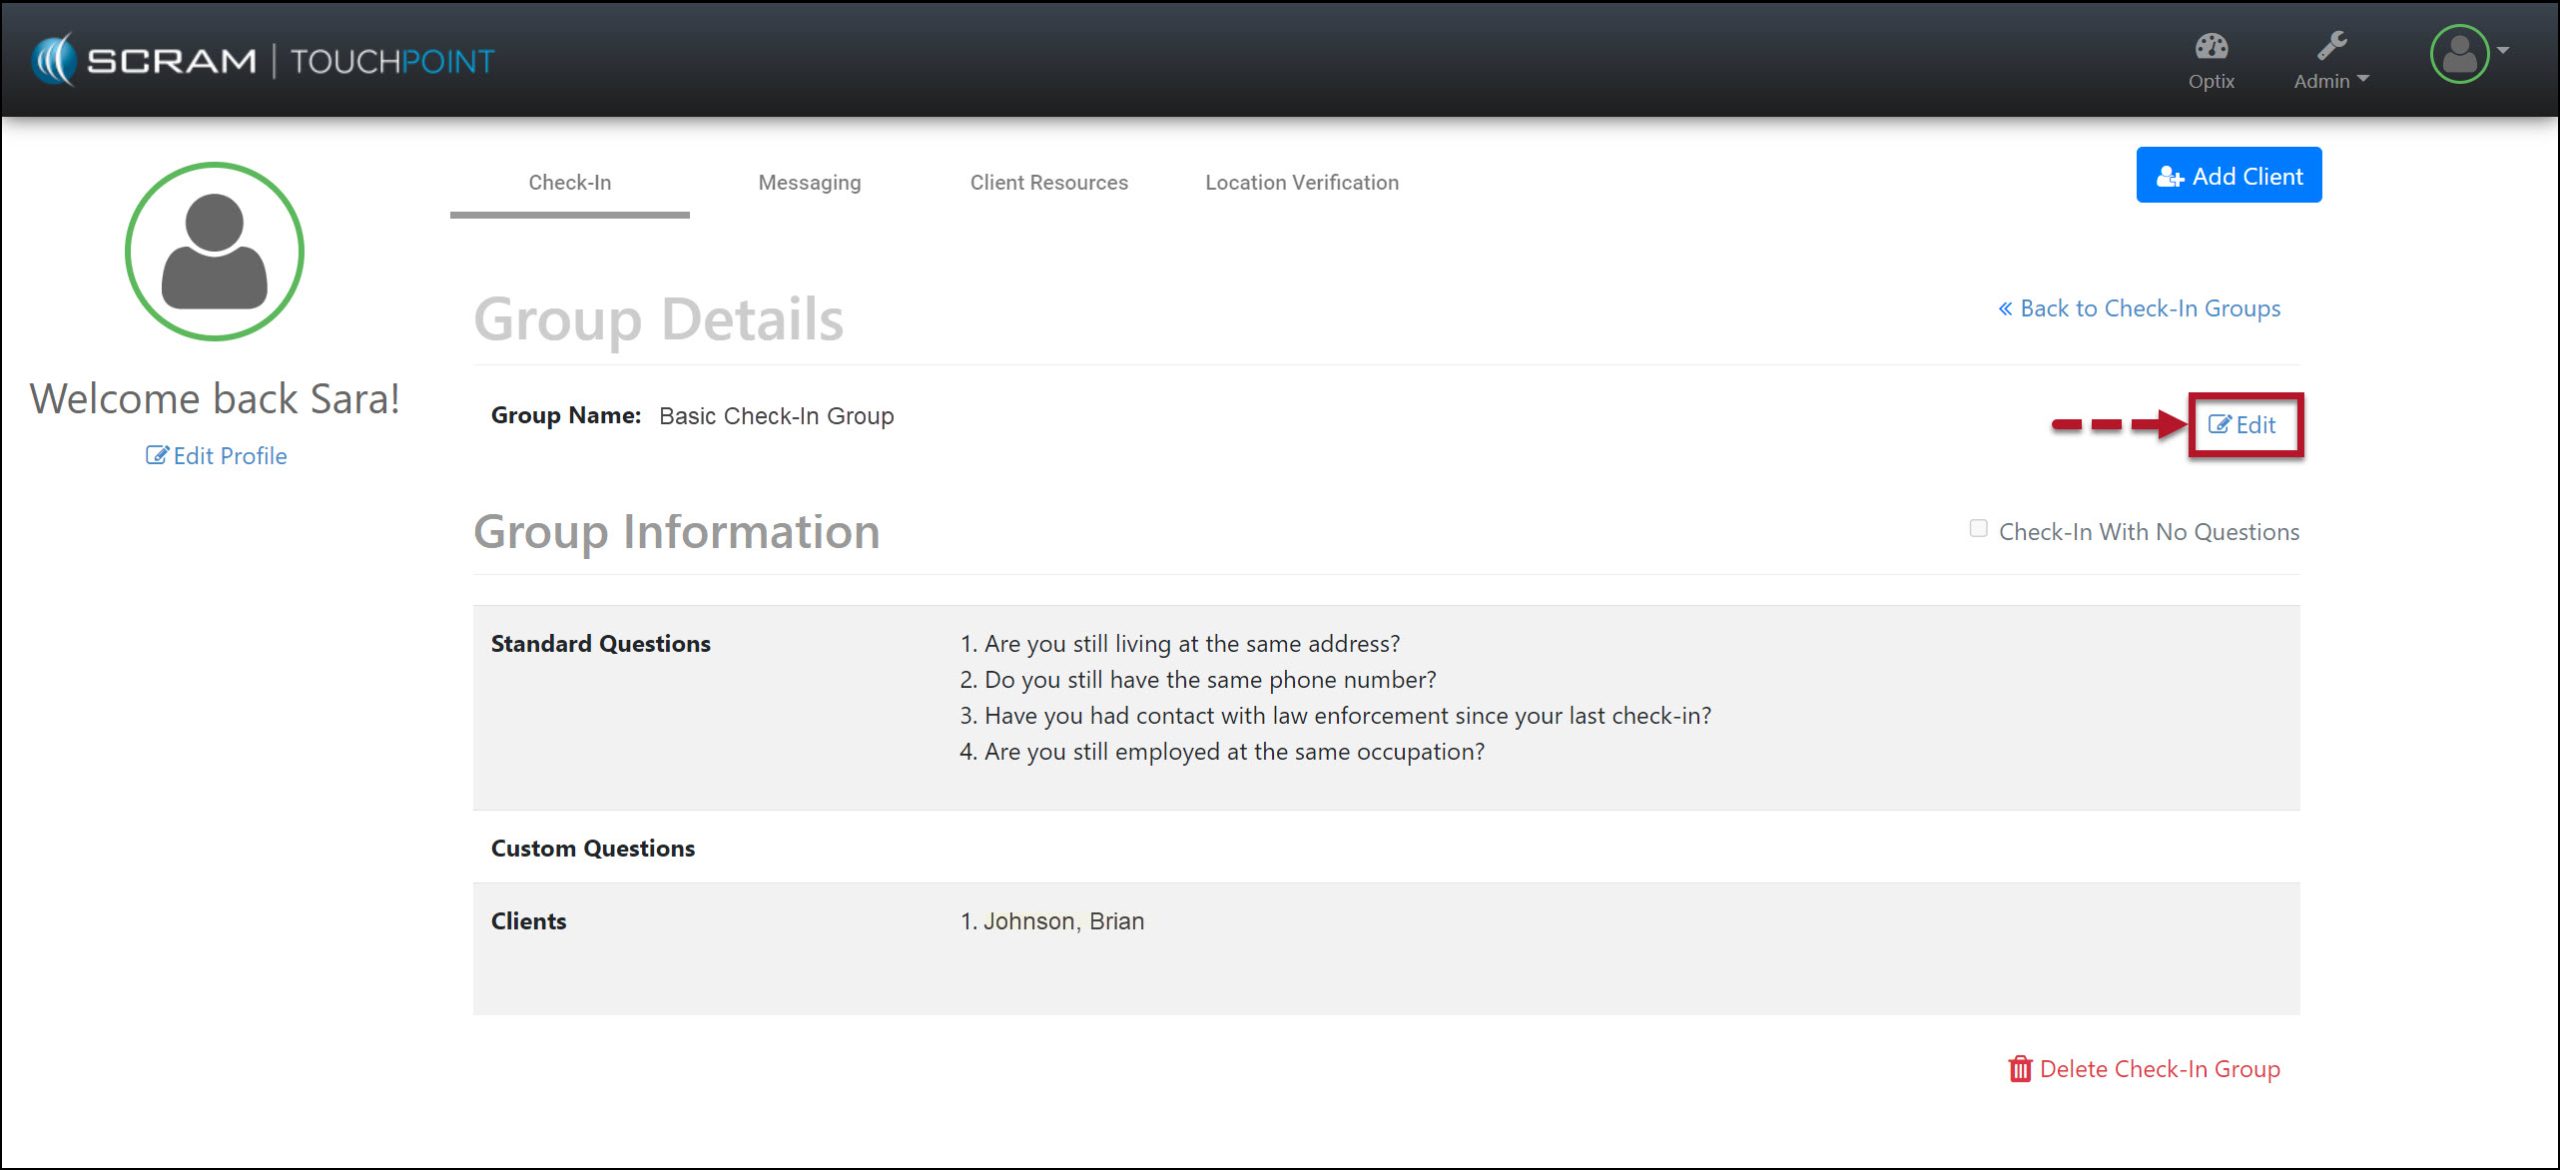Click the large profile picture circle
The height and width of the screenshot is (1170, 2560).
[x=214, y=252]
